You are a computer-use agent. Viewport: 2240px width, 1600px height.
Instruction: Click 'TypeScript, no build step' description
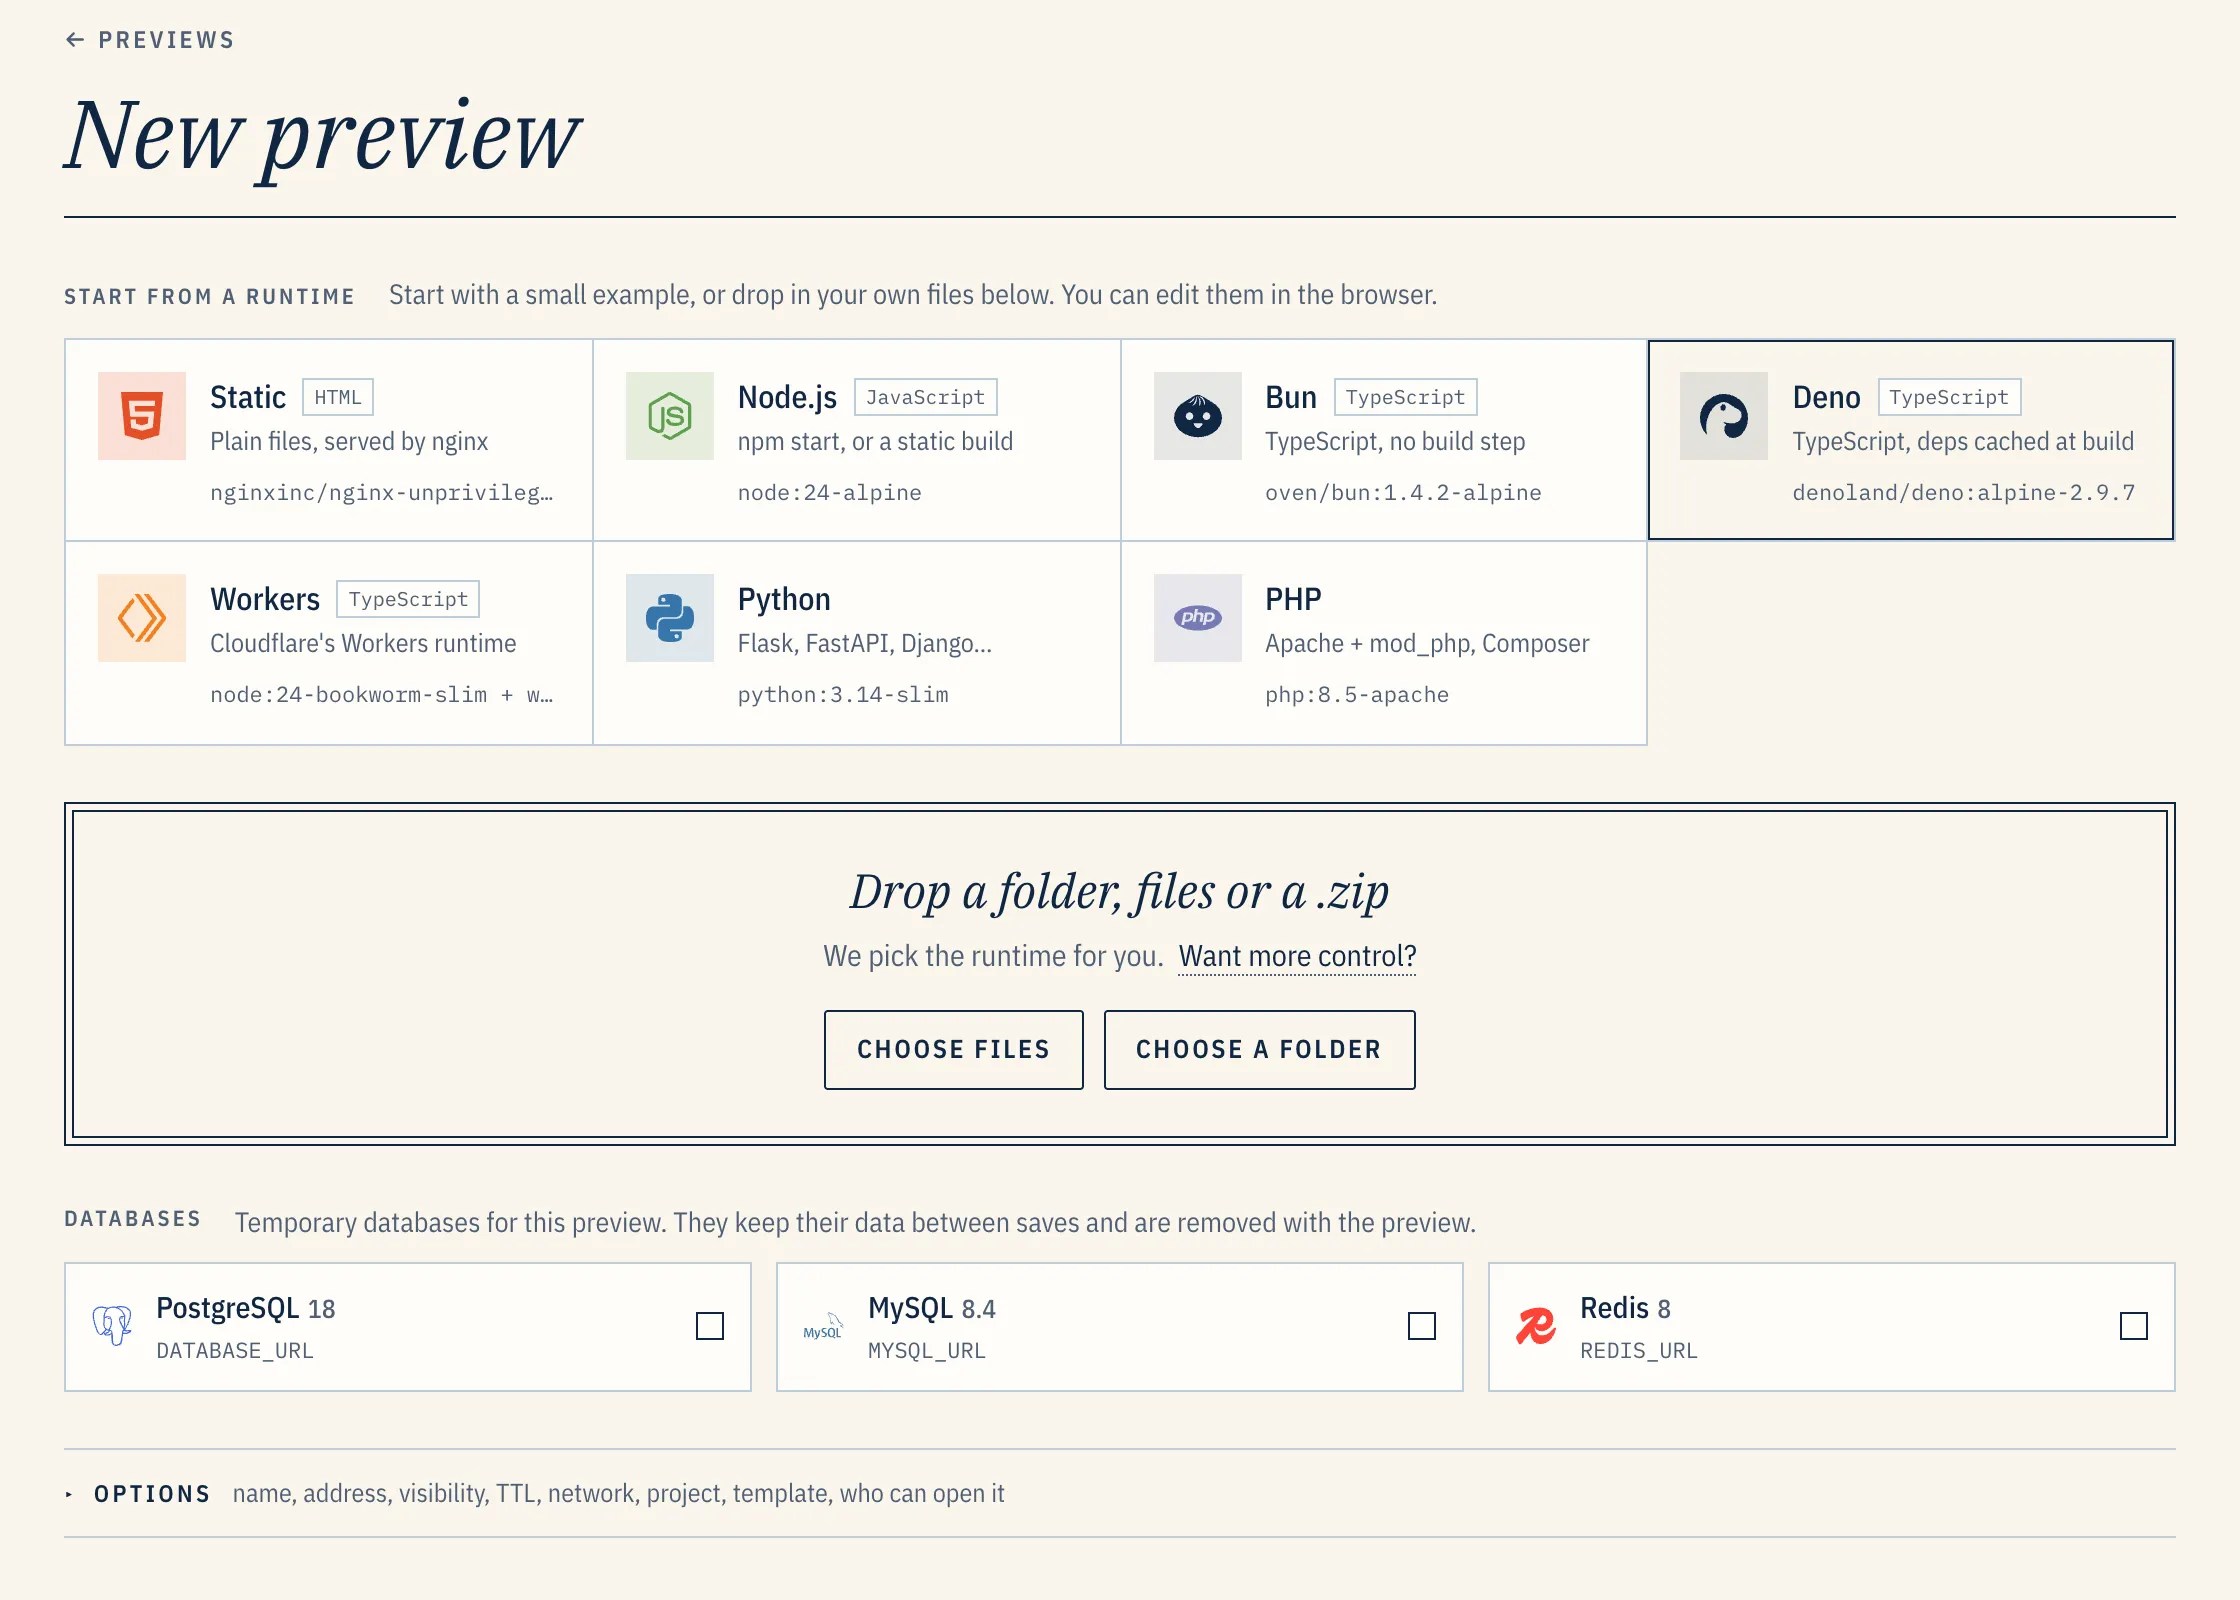1395,442
